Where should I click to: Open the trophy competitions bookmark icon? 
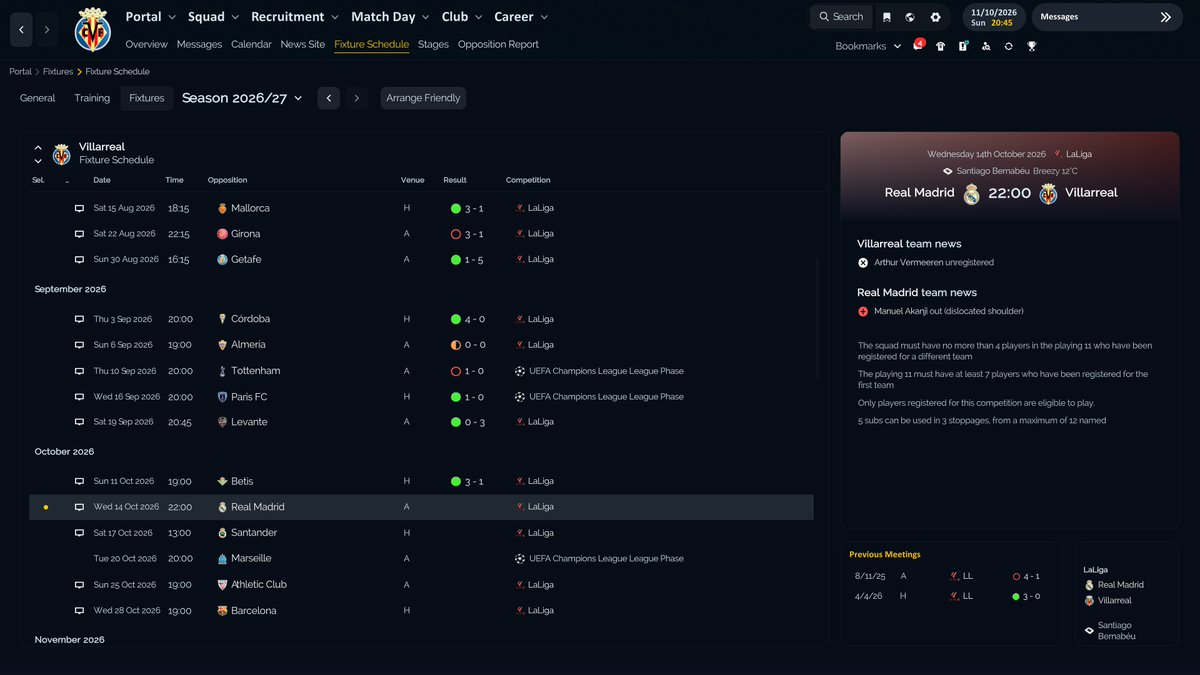[x=1032, y=46]
